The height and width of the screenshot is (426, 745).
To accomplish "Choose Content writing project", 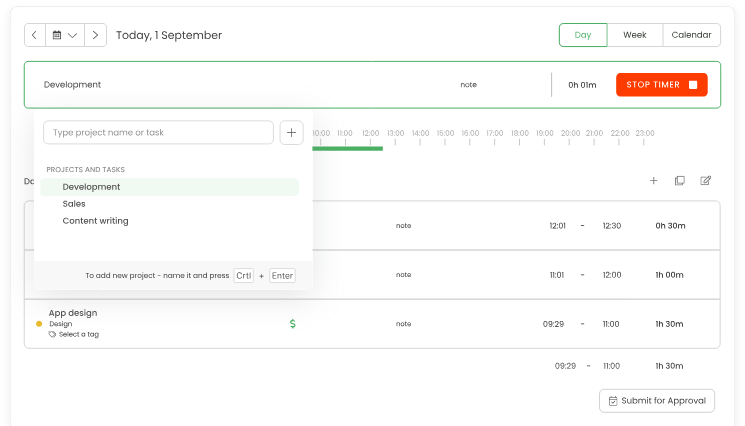I will (95, 221).
